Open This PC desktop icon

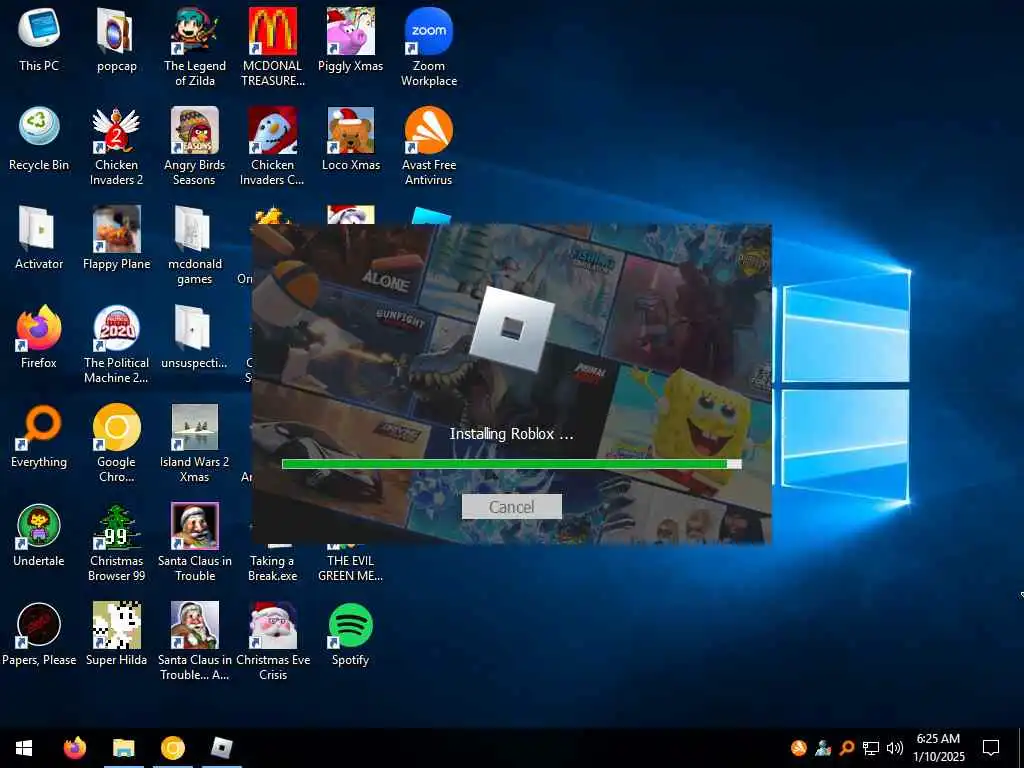tap(39, 40)
